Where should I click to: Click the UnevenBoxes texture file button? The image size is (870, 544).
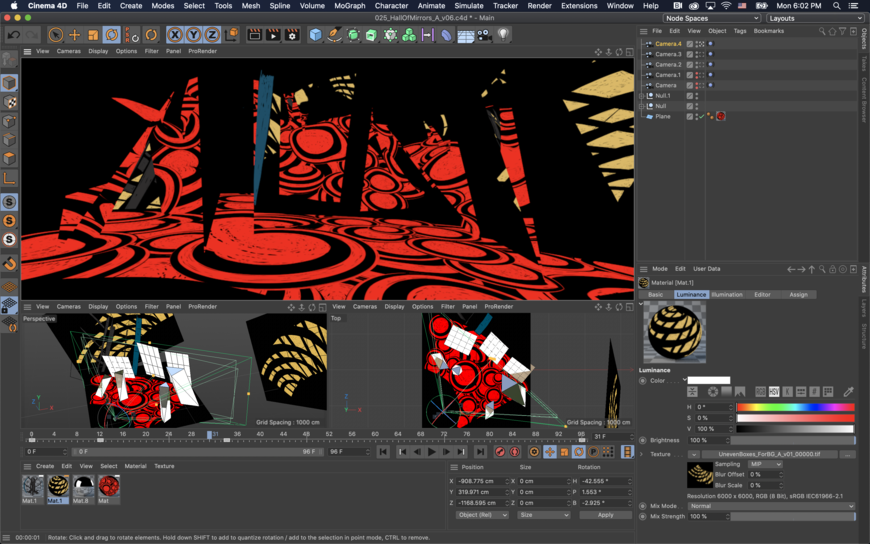click(769, 454)
